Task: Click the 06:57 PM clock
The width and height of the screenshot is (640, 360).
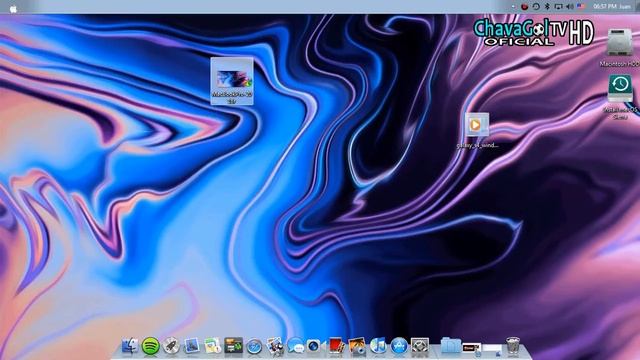Action: (x=604, y=7)
